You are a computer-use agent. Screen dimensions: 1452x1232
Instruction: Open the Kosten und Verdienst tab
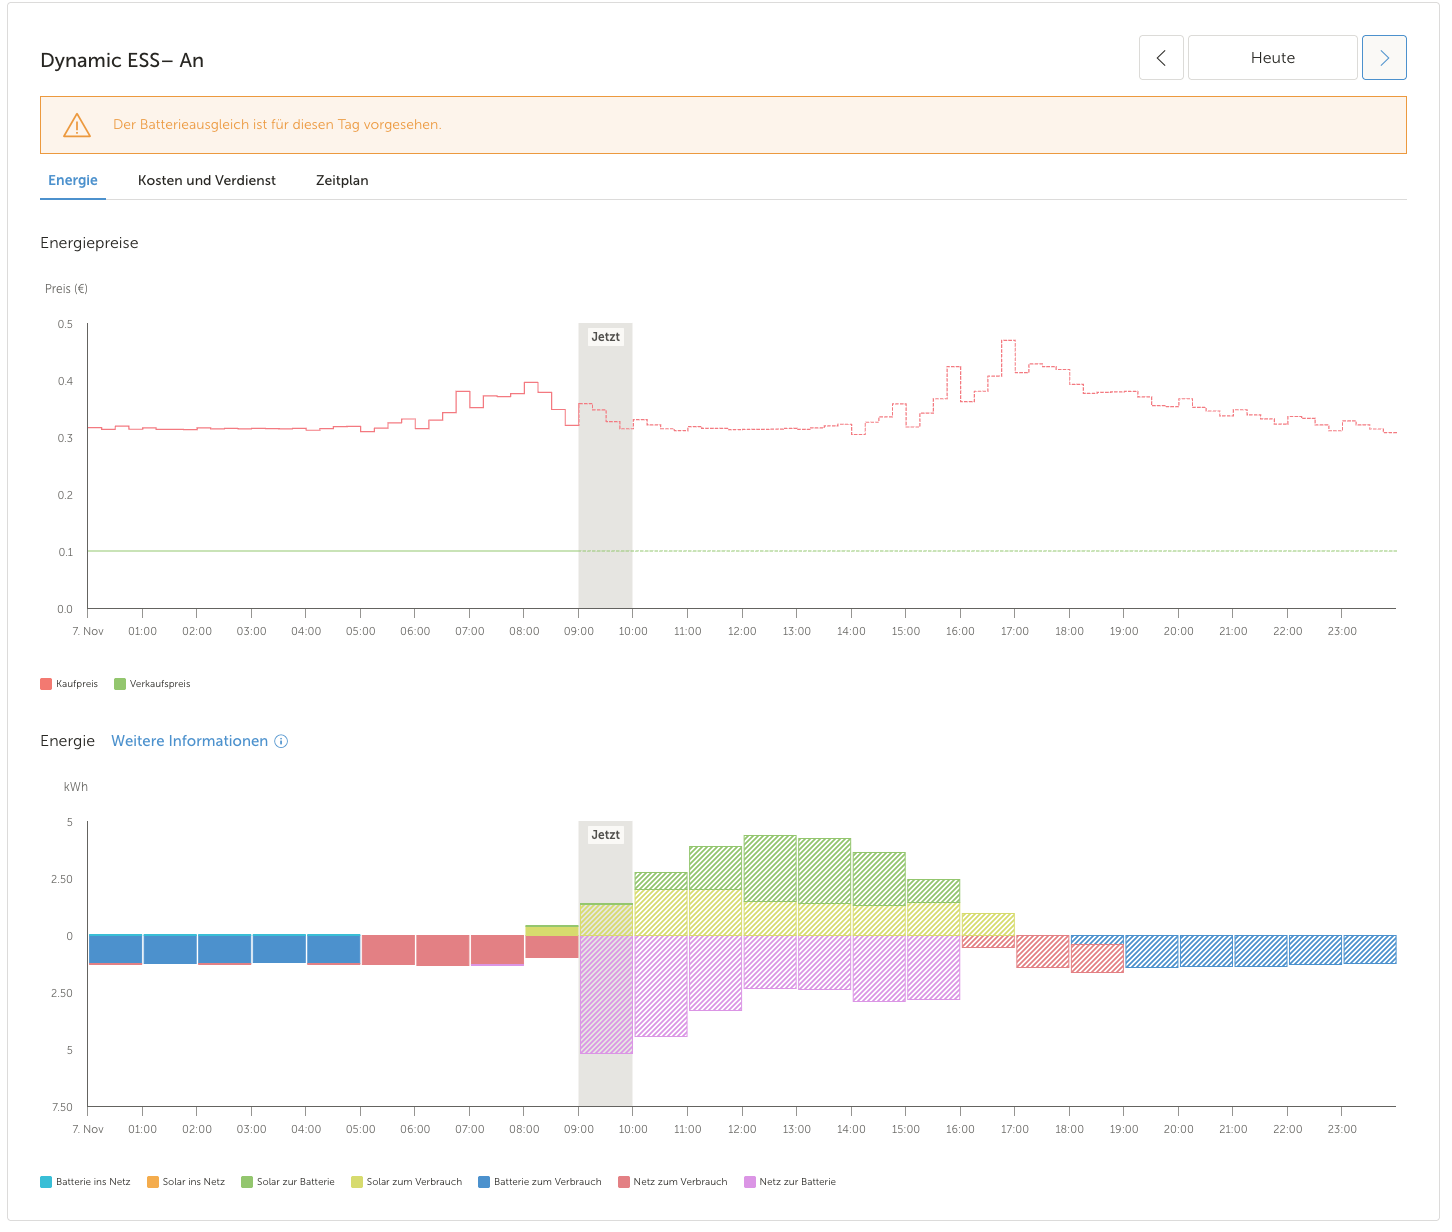click(x=207, y=180)
